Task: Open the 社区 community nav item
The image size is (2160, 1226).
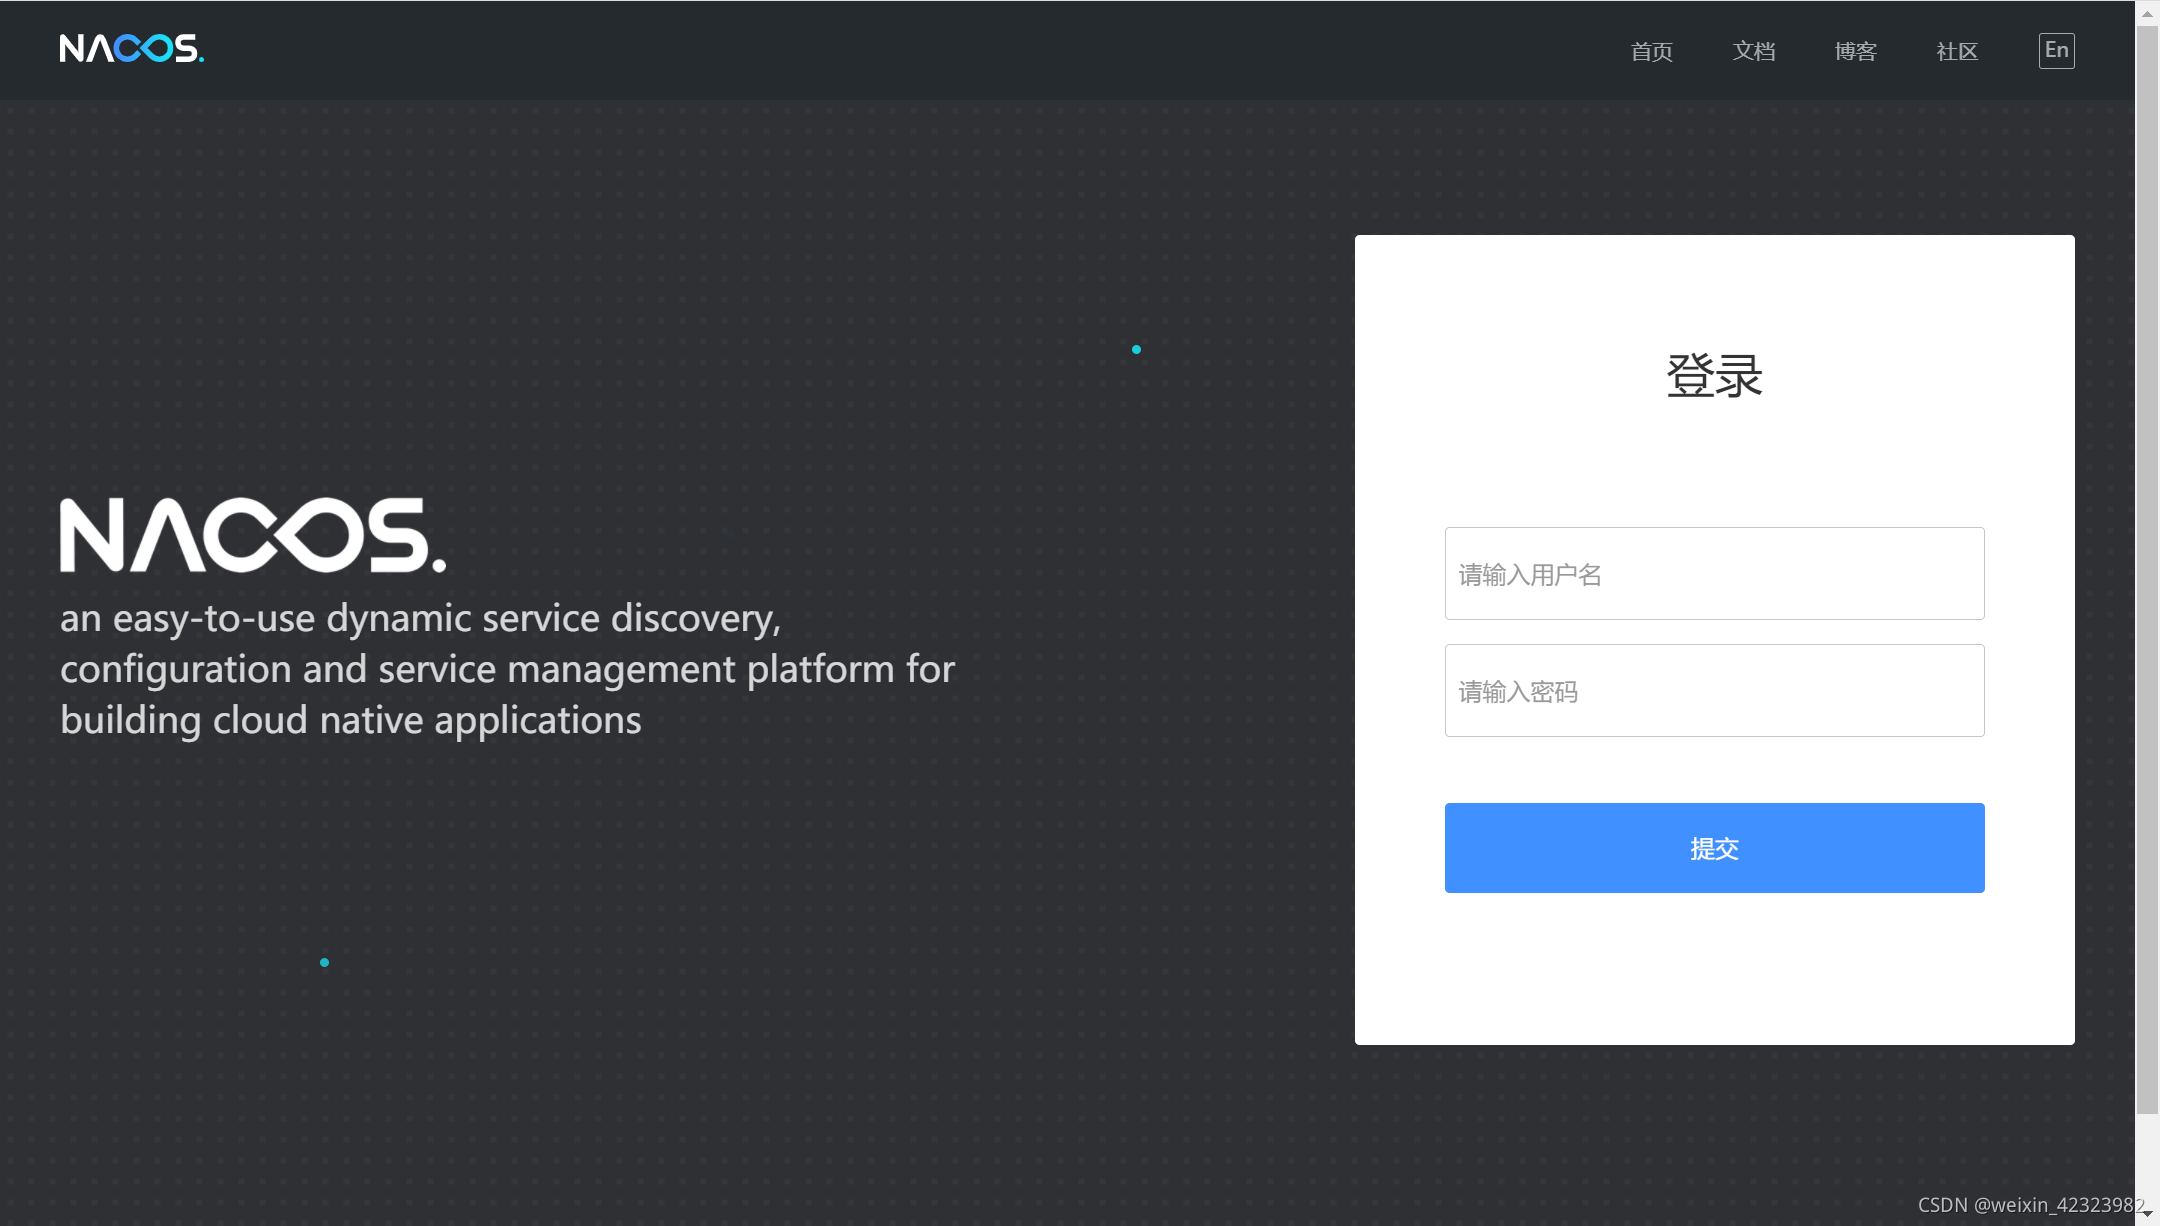Action: coord(1957,52)
